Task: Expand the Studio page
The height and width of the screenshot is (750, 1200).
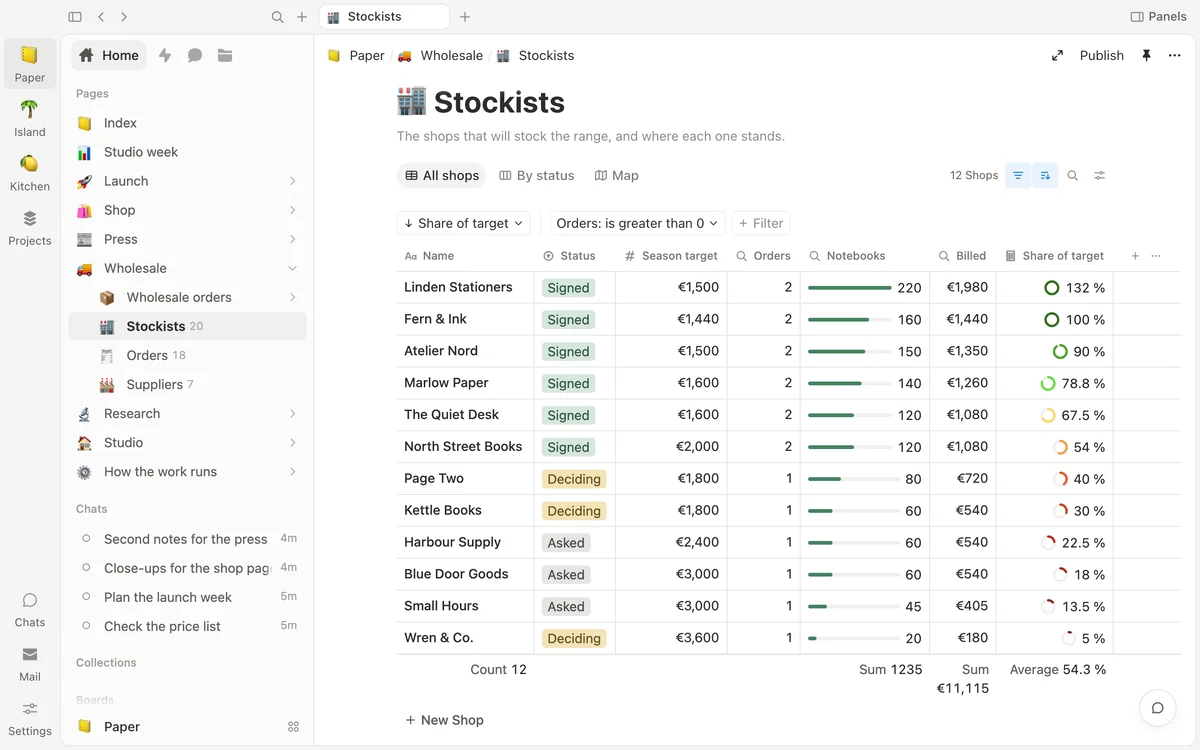Action: (x=292, y=442)
